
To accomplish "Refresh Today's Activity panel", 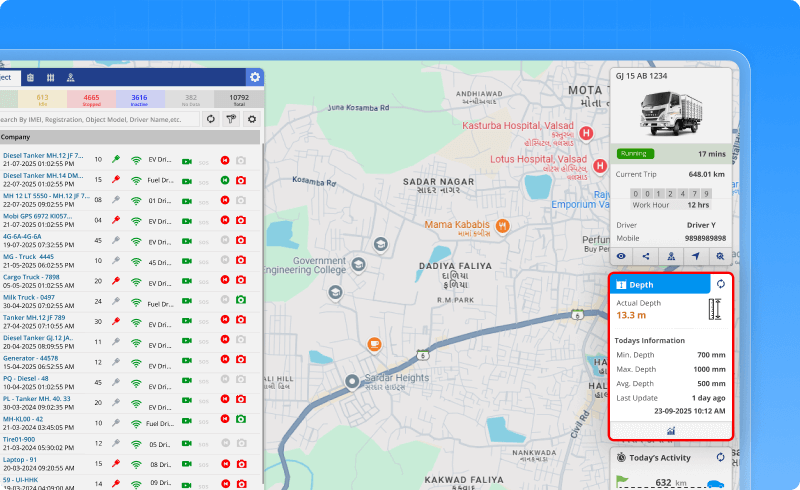I will (x=719, y=457).
